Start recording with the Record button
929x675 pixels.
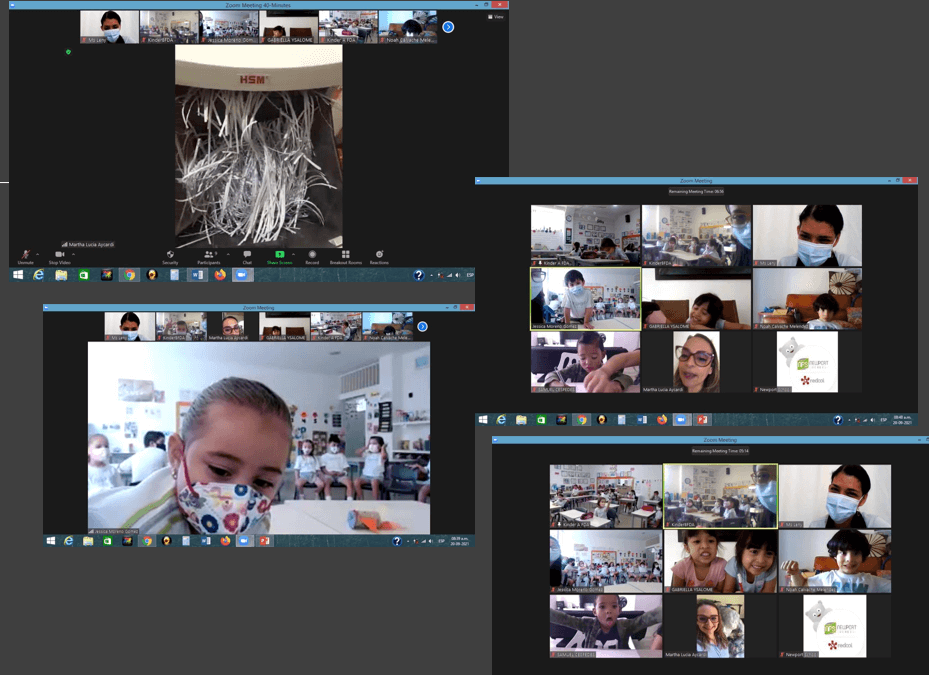pos(312,256)
